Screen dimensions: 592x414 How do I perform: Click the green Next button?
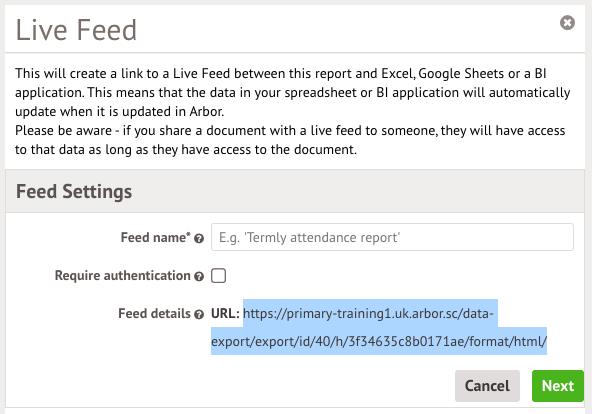(558, 386)
